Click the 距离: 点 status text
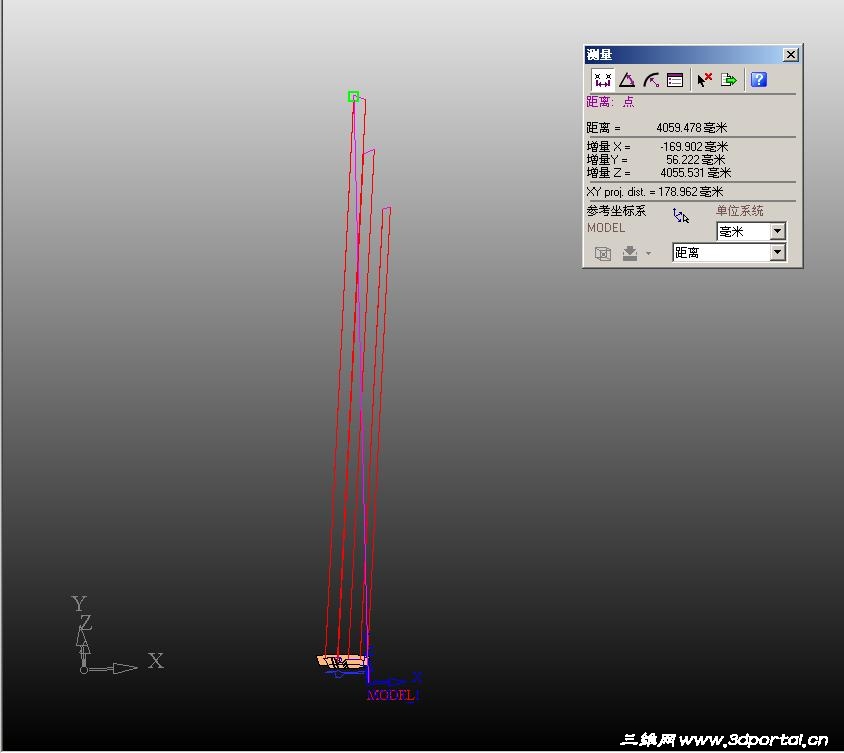Viewport: 844px width, 753px height. (610, 102)
